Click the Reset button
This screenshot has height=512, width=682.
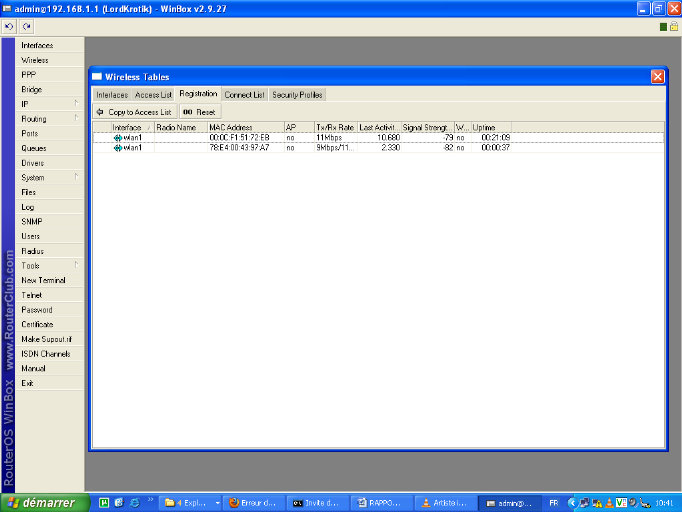(200, 112)
